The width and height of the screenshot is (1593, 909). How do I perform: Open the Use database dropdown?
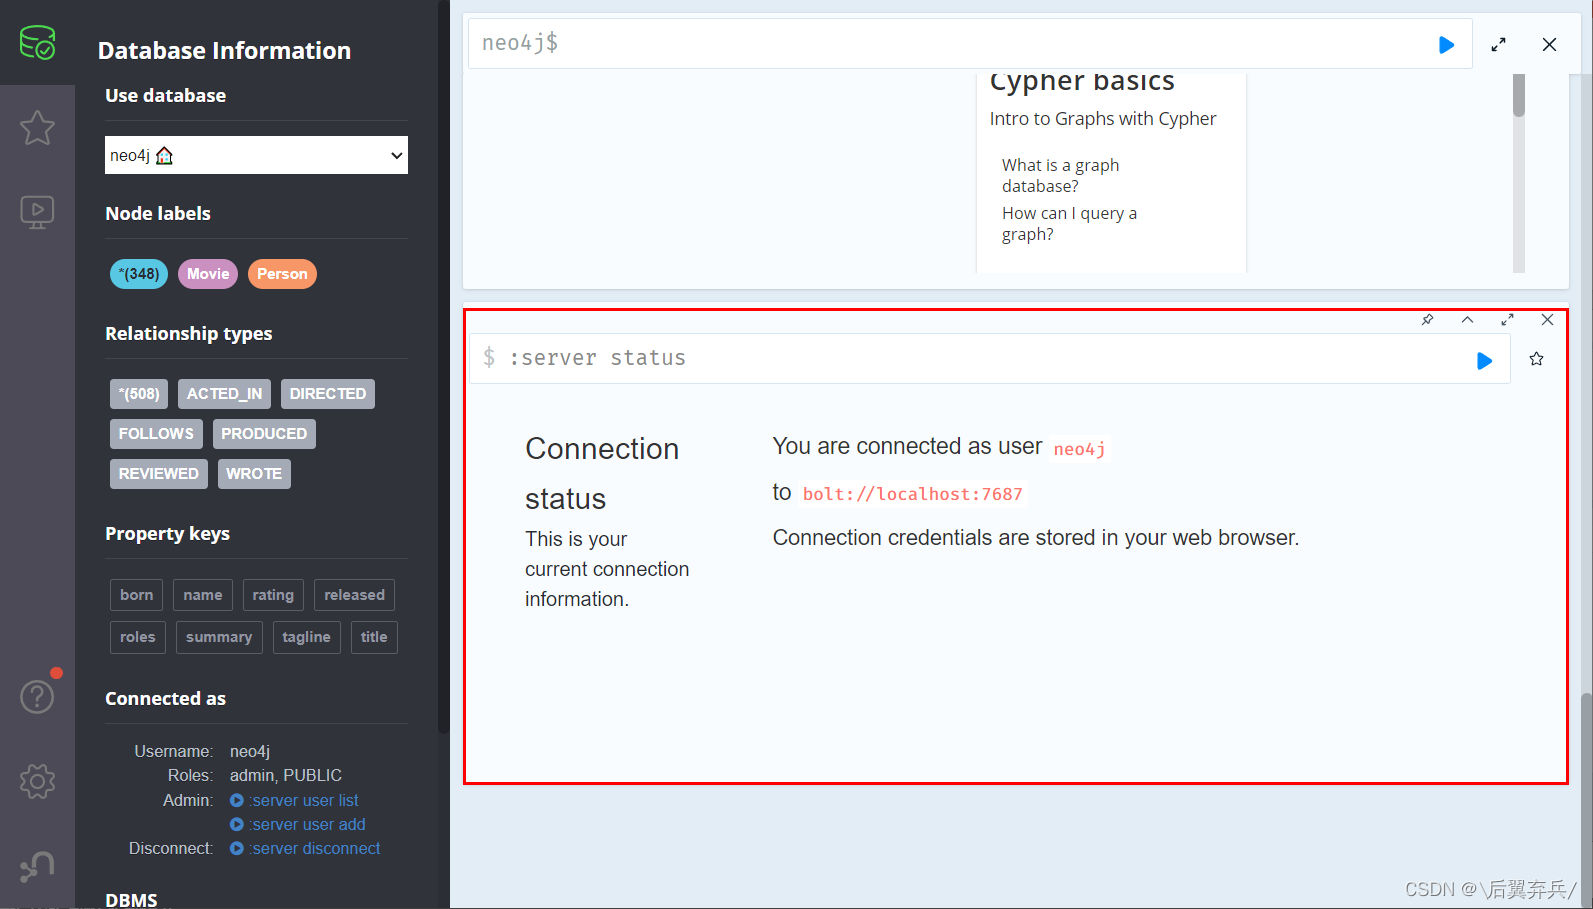(256, 155)
